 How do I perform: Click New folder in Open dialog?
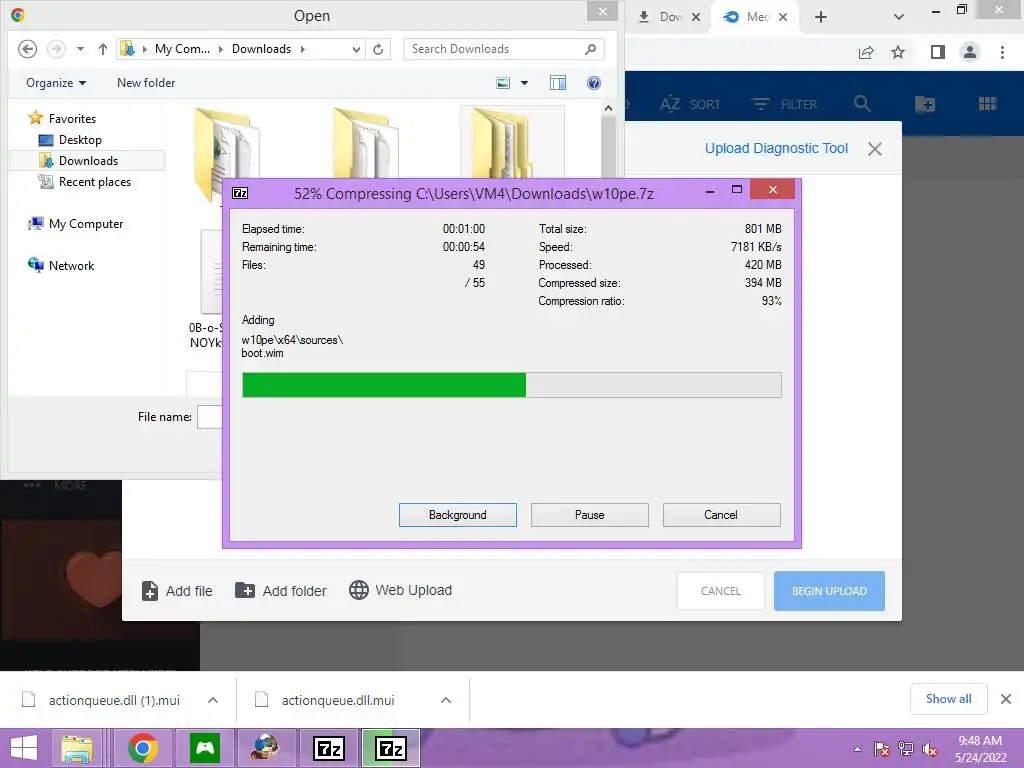click(146, 83)
